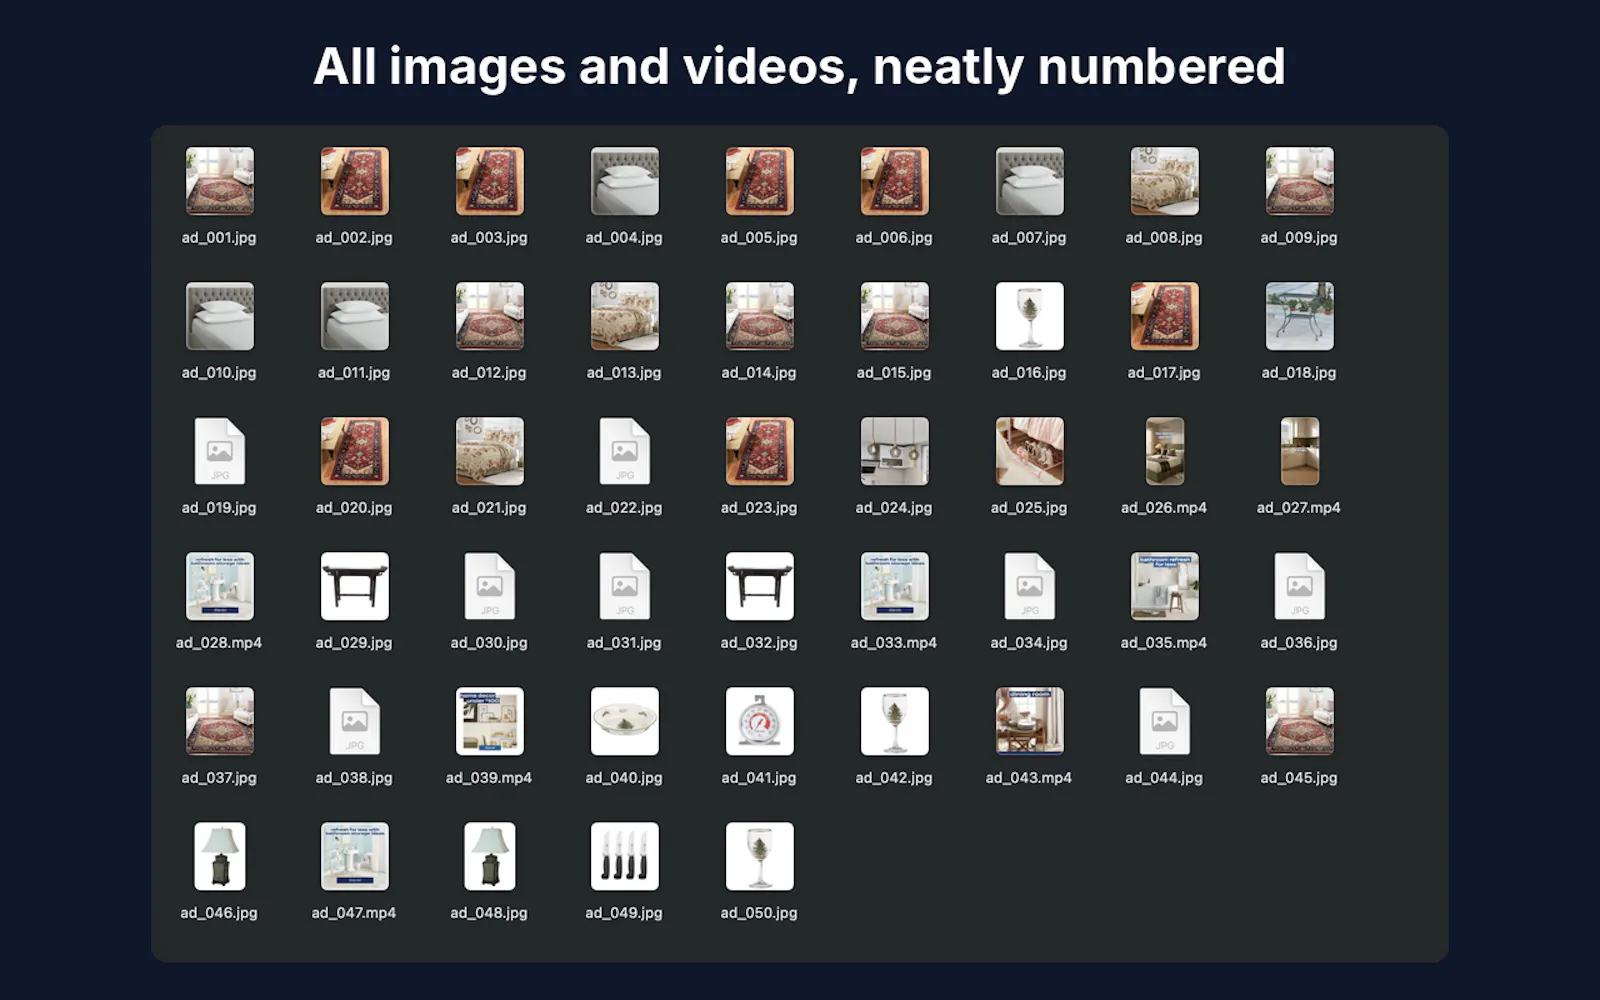The image size is (1600, 1000).
Task: Open the ad_033.mp4 video thumbnail
Action: (894, 586)
